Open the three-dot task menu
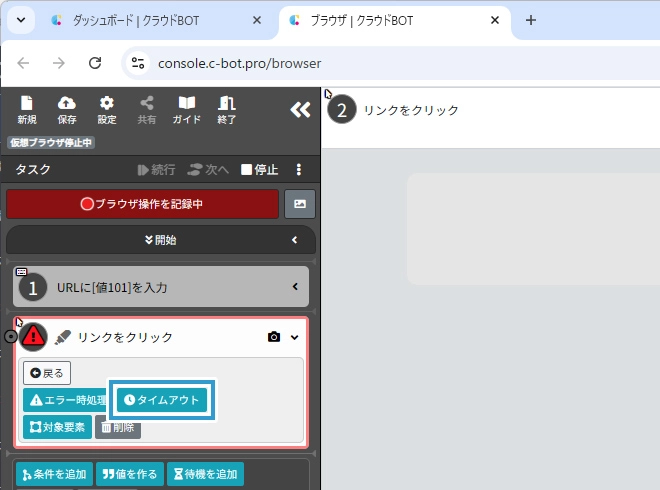 tap(298, 170)
